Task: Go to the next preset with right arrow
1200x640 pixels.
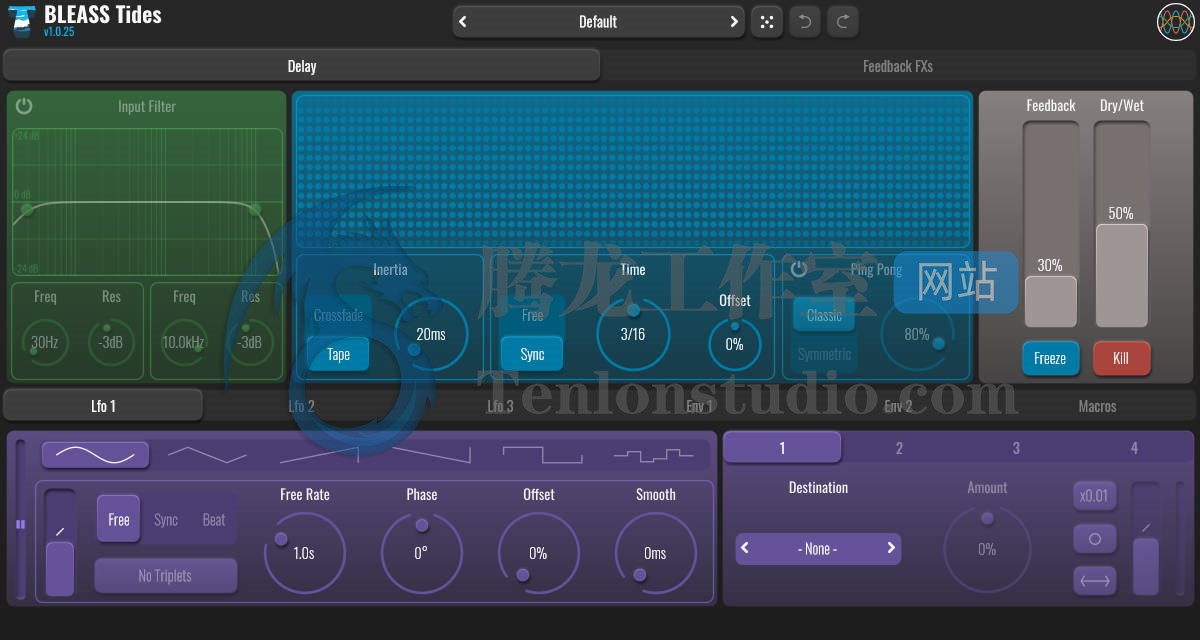Action: tap(734, 21)
